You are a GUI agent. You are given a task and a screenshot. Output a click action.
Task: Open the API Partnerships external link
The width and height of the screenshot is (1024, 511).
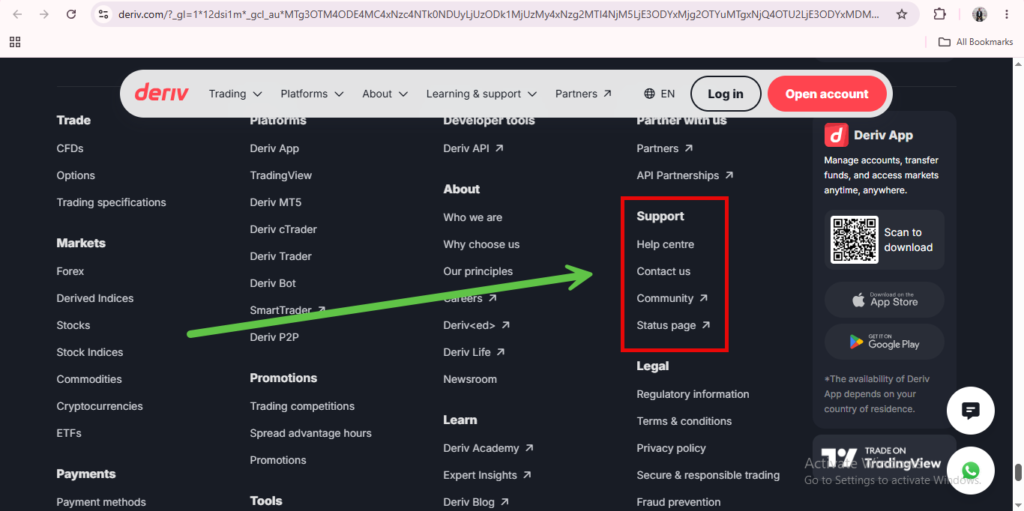(685, 175)
